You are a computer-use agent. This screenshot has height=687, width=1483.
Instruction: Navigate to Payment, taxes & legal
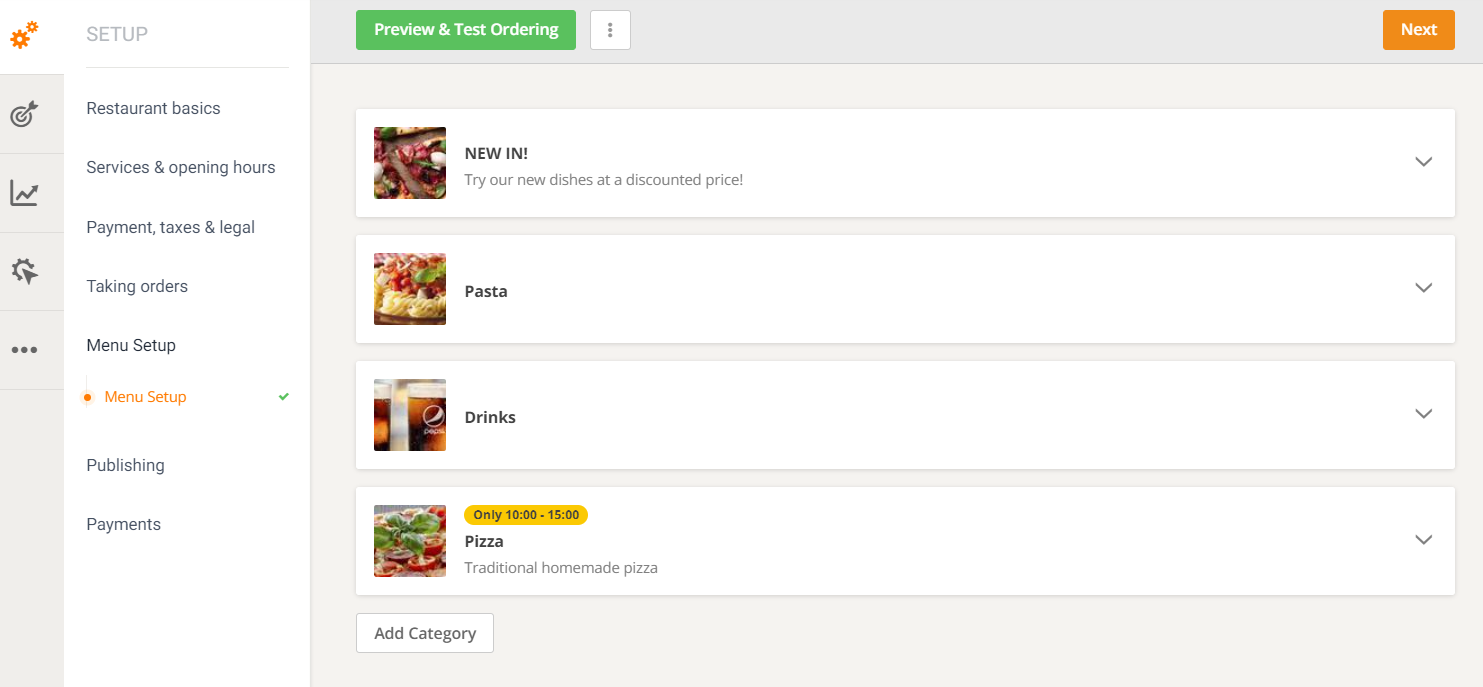170,227
